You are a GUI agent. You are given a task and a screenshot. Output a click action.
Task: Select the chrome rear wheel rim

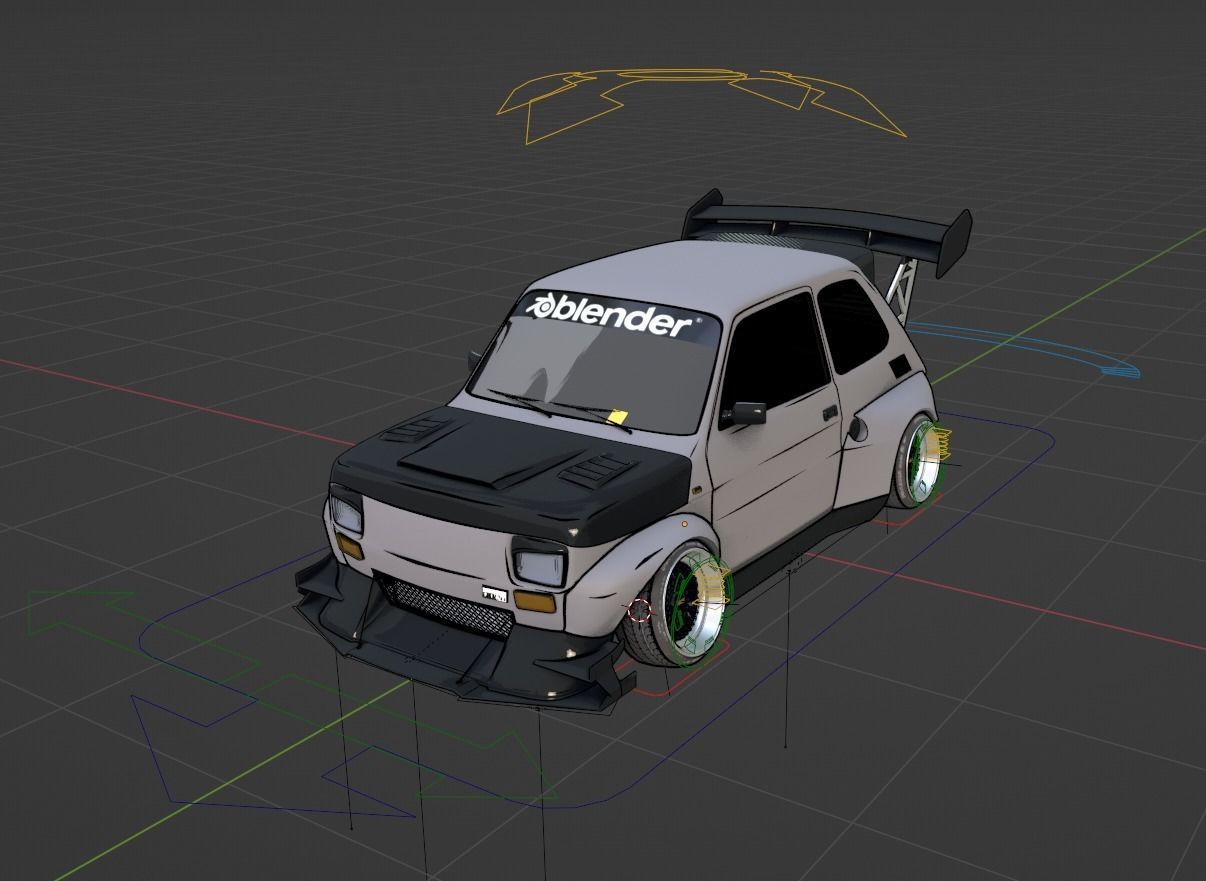point(922,461)
